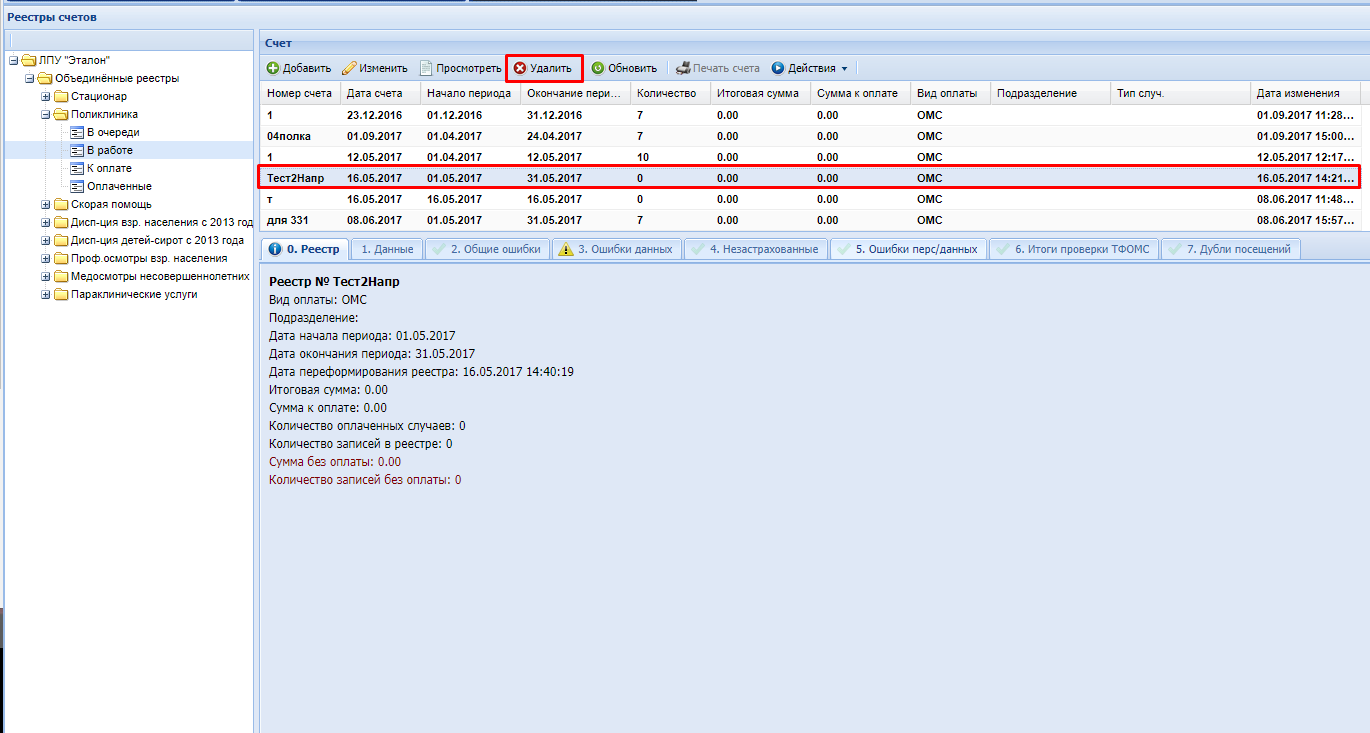Sort by Сумма к оплате column header
Screen dimensions: 1370x733
[860, 93]
